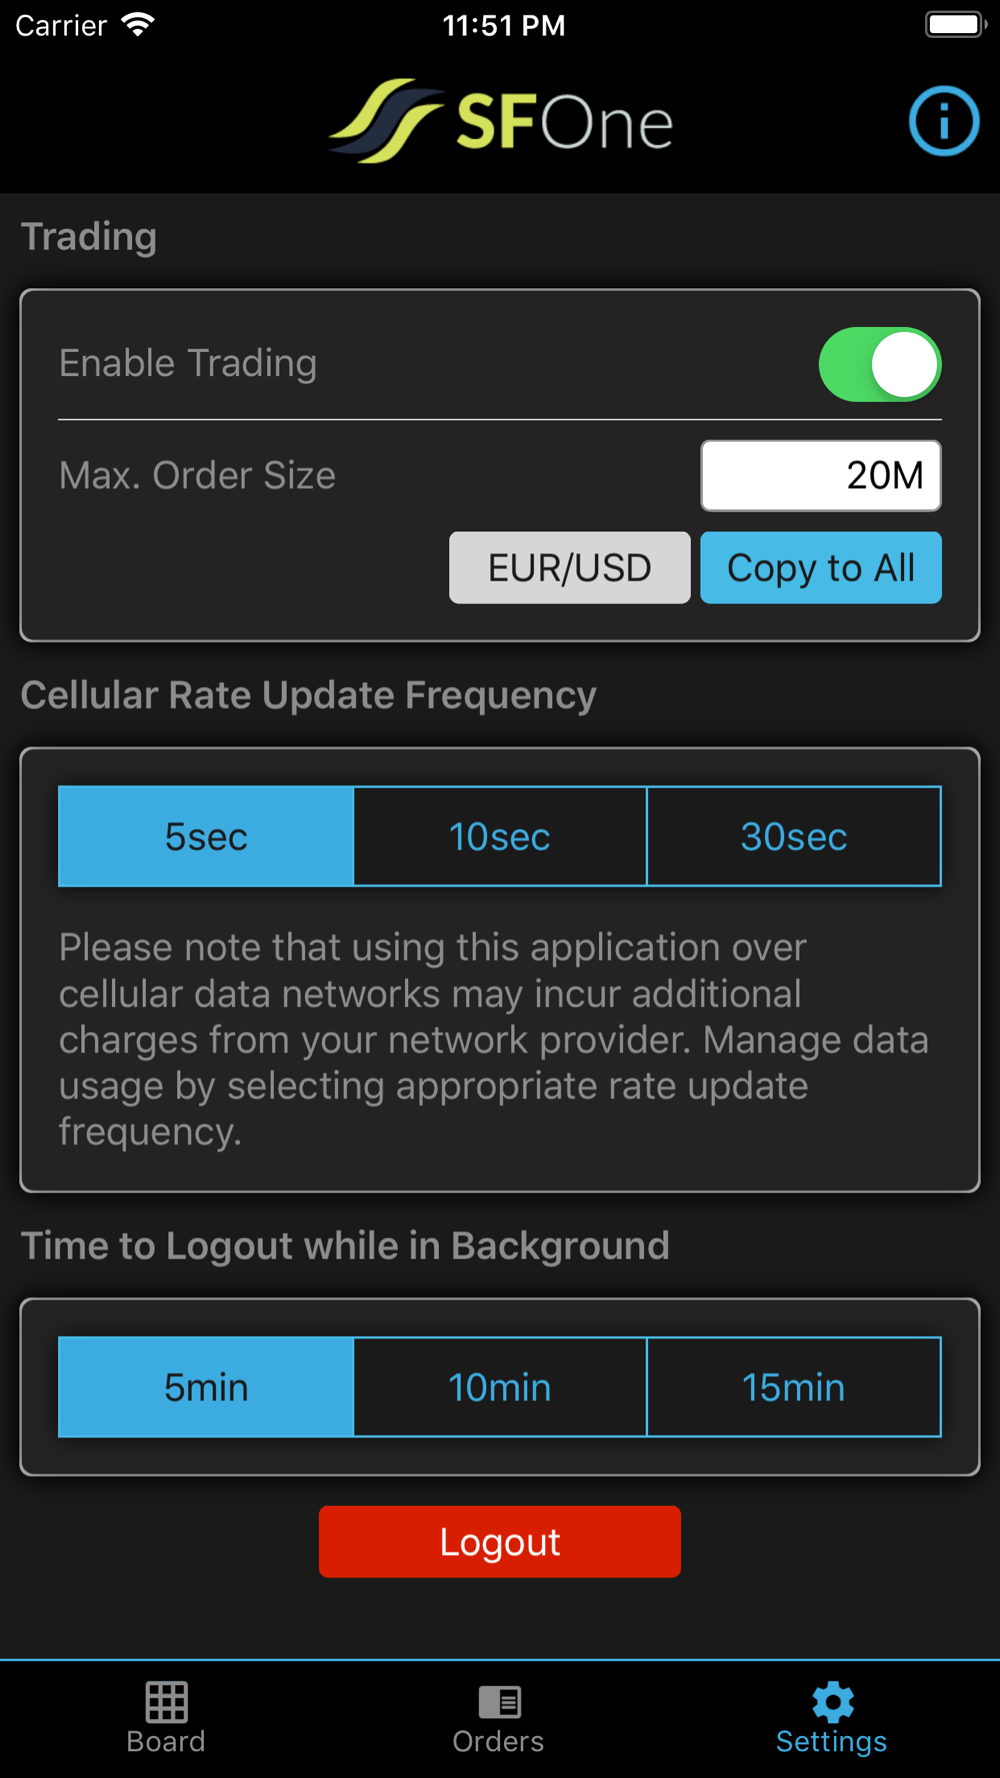The width and height of the screenshot is (1000, 1778).
Task: Select 30sec rate update frequency
Action: click(x=794, y=836)
